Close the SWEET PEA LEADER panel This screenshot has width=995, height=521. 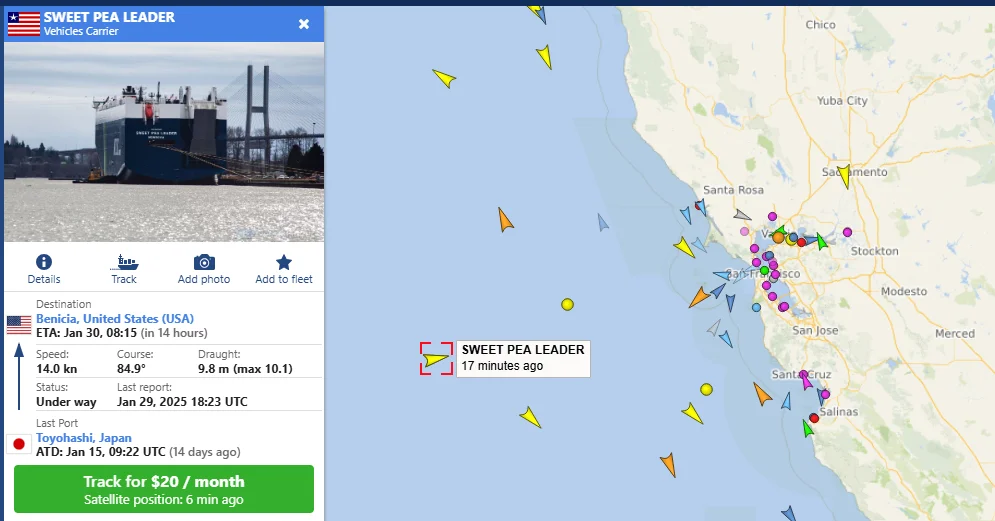pyautogui.click(x=304, y=24)
